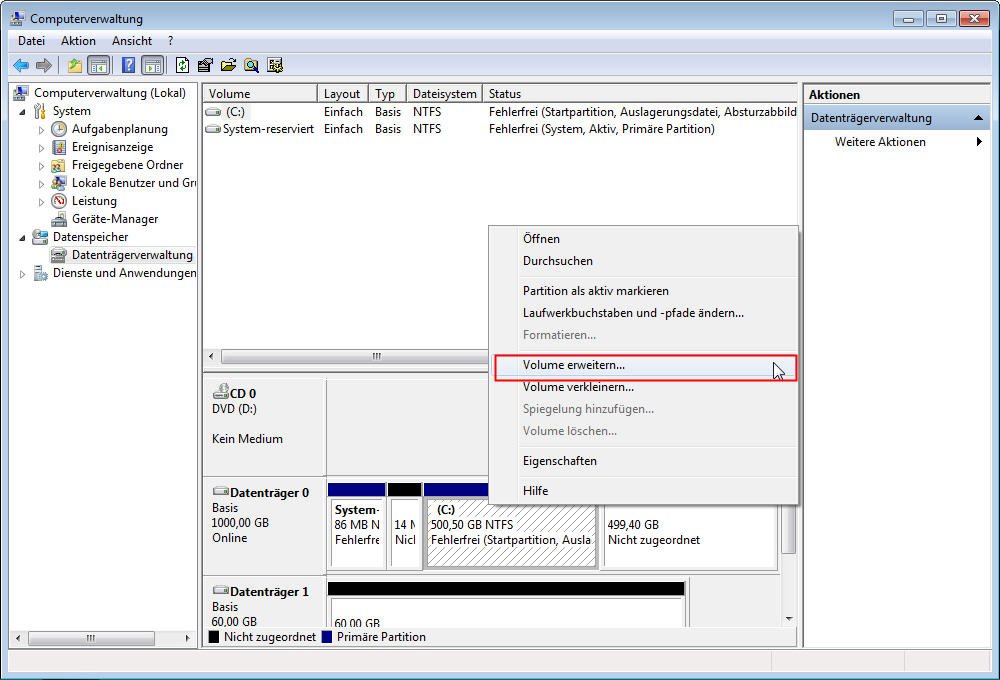This screenshot has height=680, width=1000.
Task: Select the 60,00 GB block on Datenträger 1
Action: point(506,604)
